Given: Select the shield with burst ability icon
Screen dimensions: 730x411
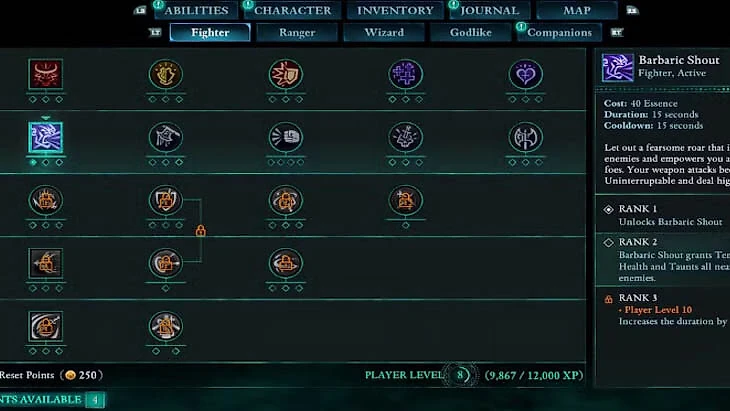Looking at the screenshot, I should [285, 74].
